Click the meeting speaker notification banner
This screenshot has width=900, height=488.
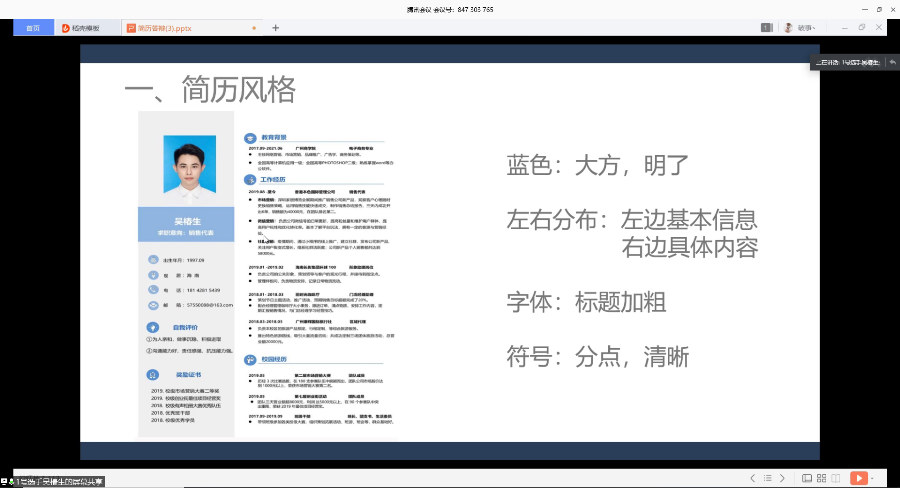click(846, 62)
